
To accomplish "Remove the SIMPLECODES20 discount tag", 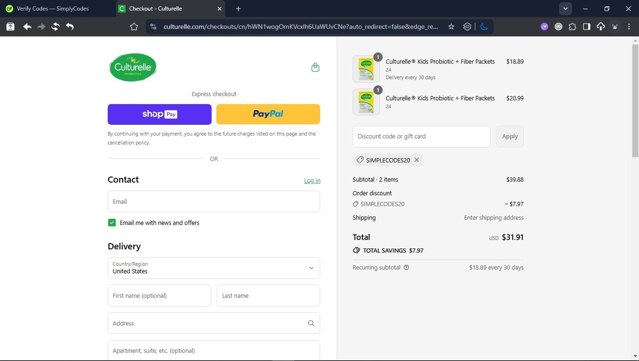I will (416, 160).
